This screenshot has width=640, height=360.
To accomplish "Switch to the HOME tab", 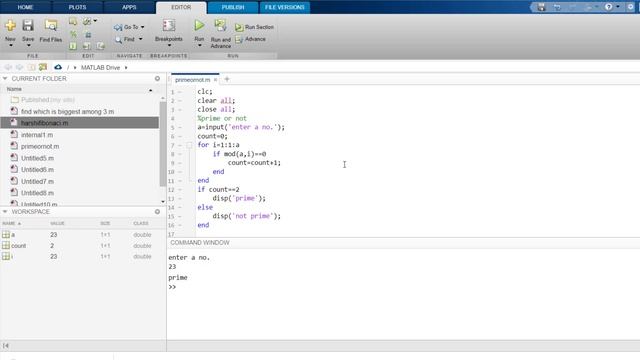I will tap(25, 7).
